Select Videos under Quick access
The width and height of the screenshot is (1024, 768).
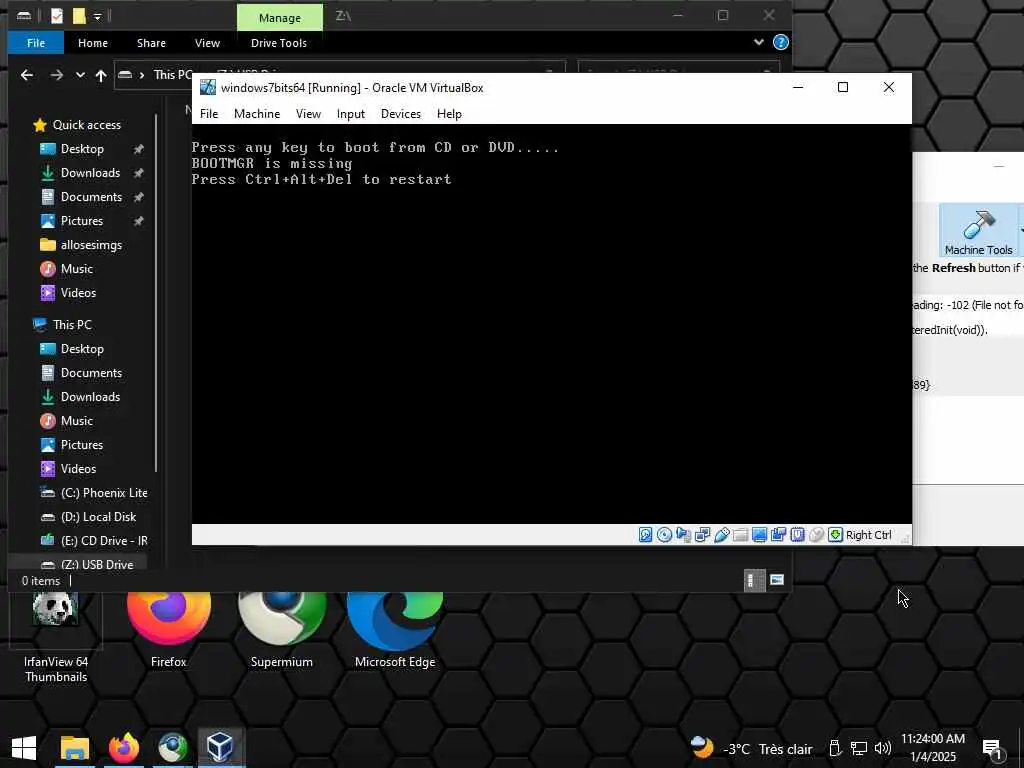[78, 293]
